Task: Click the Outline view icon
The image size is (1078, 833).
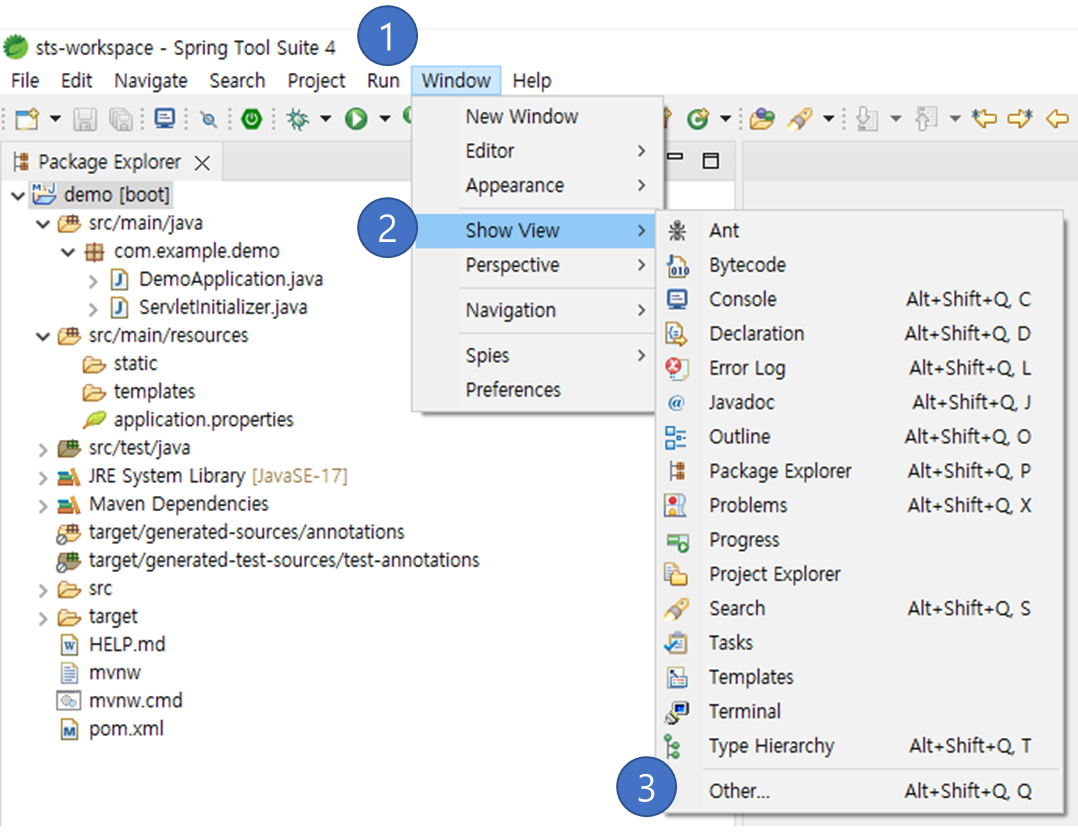Action: tap(676, 437)
